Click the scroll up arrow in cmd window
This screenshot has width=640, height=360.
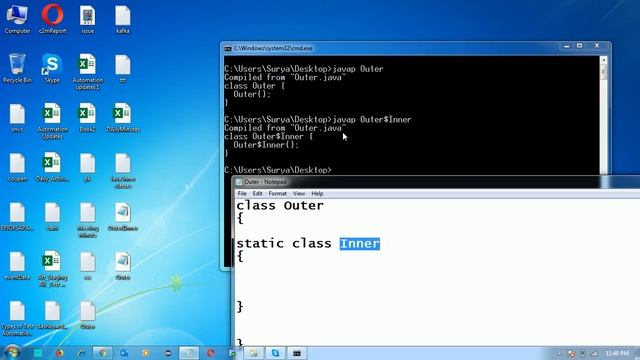tap(603, 60)
